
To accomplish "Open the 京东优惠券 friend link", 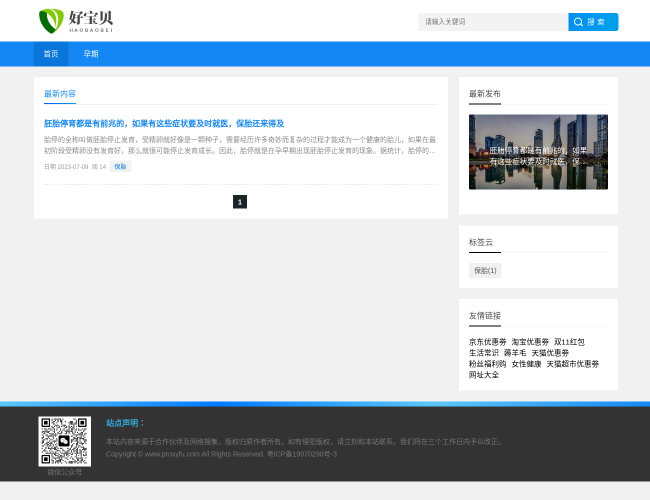I will tap(488, 342).
